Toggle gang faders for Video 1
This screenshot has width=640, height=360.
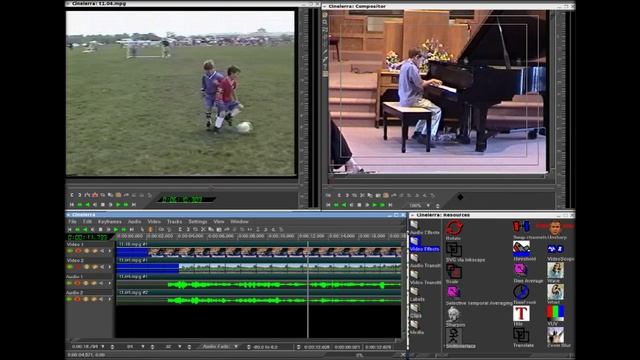tap(86, 251)
